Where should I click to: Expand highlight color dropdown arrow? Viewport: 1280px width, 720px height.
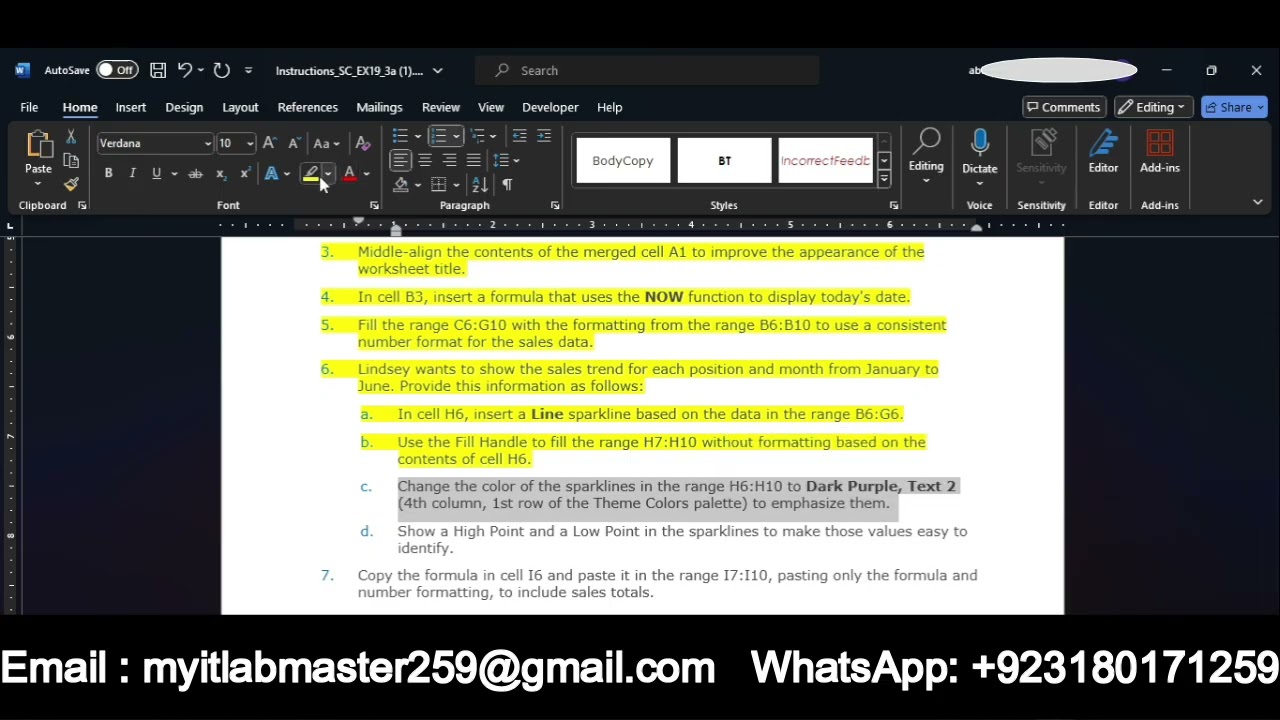coord(327,174)
